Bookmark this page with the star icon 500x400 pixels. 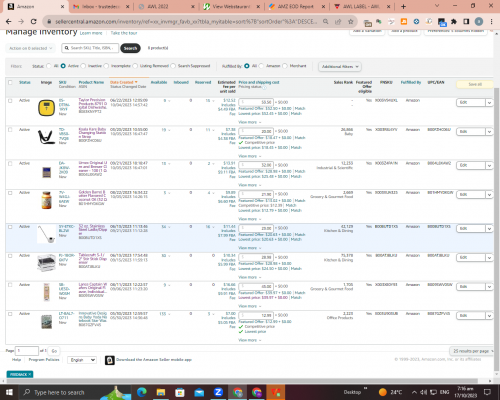[350, 21]
